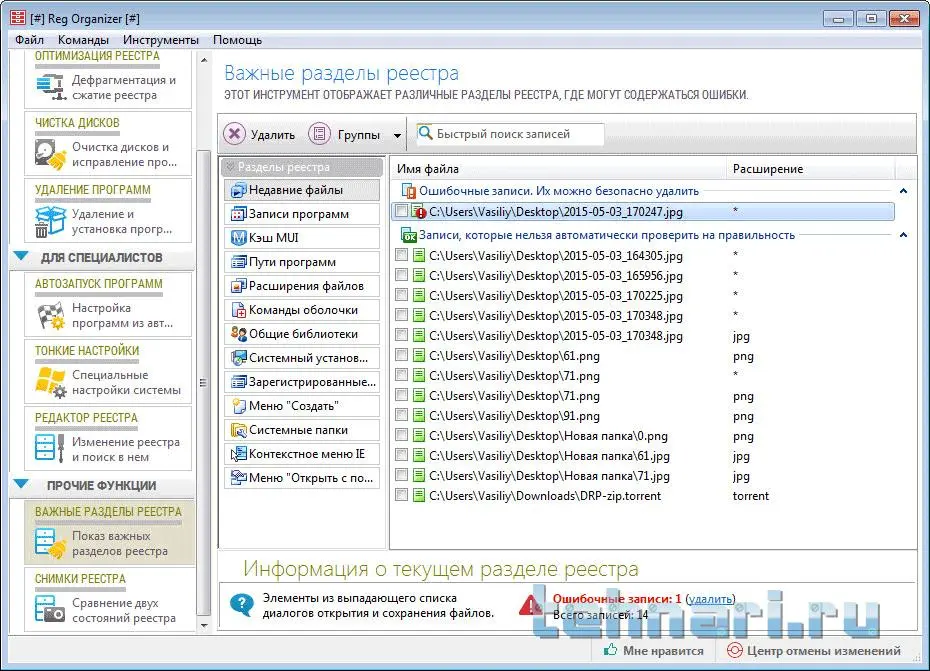Viewport: 930px width, 671px height.
Task: Click the sidebar scrollbar down arrow
Action: [x=203, y=625]
